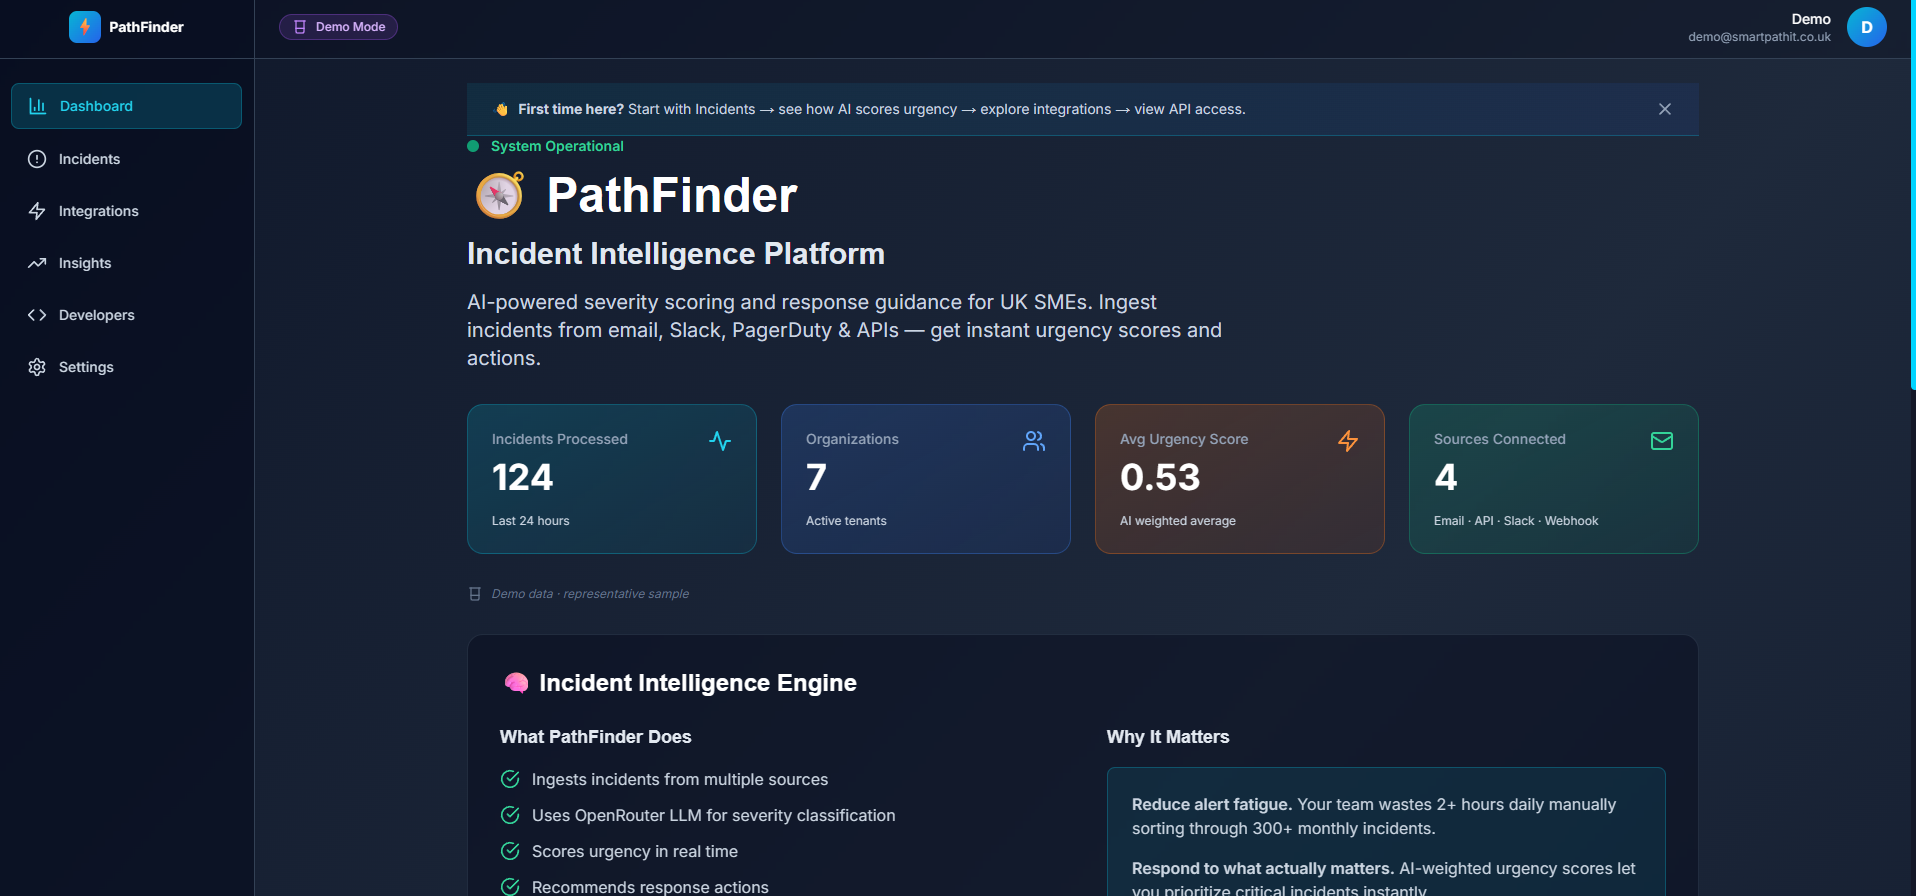
Task: Go to Incidents in the sidebar
Action: coord(89,159)
